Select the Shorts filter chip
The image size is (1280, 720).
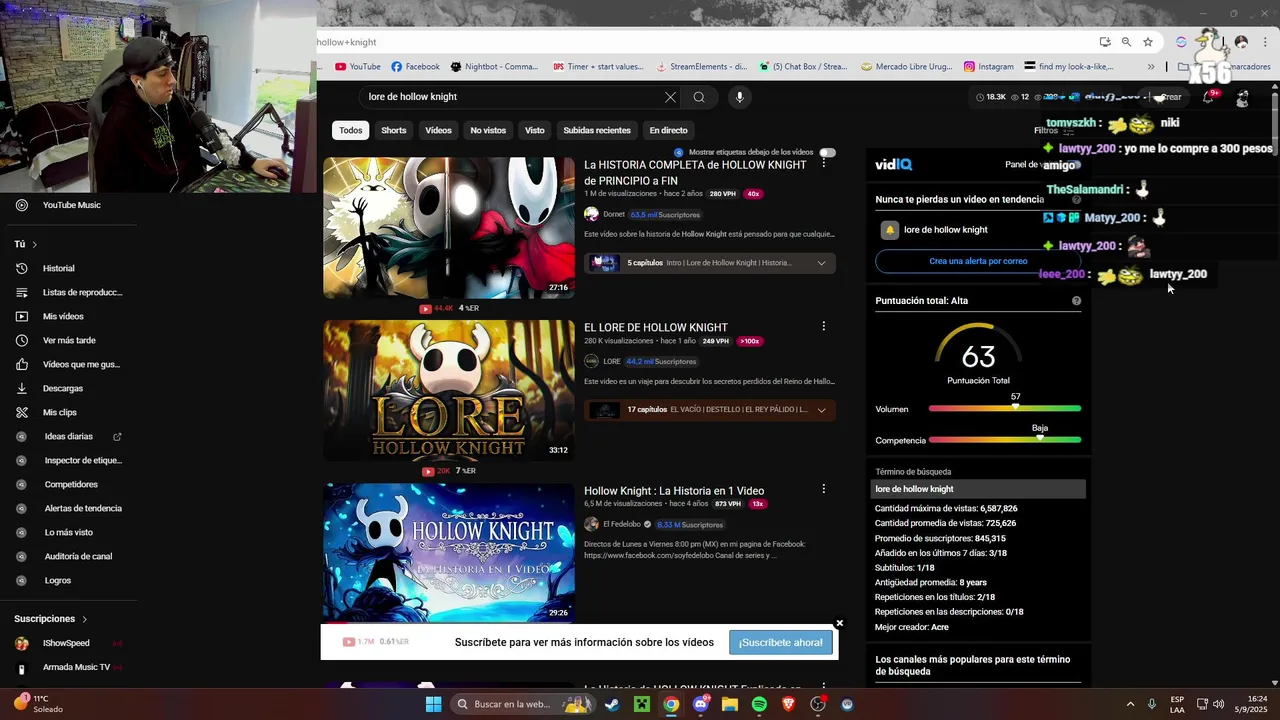pyautogui.click(x=394, y=130)
